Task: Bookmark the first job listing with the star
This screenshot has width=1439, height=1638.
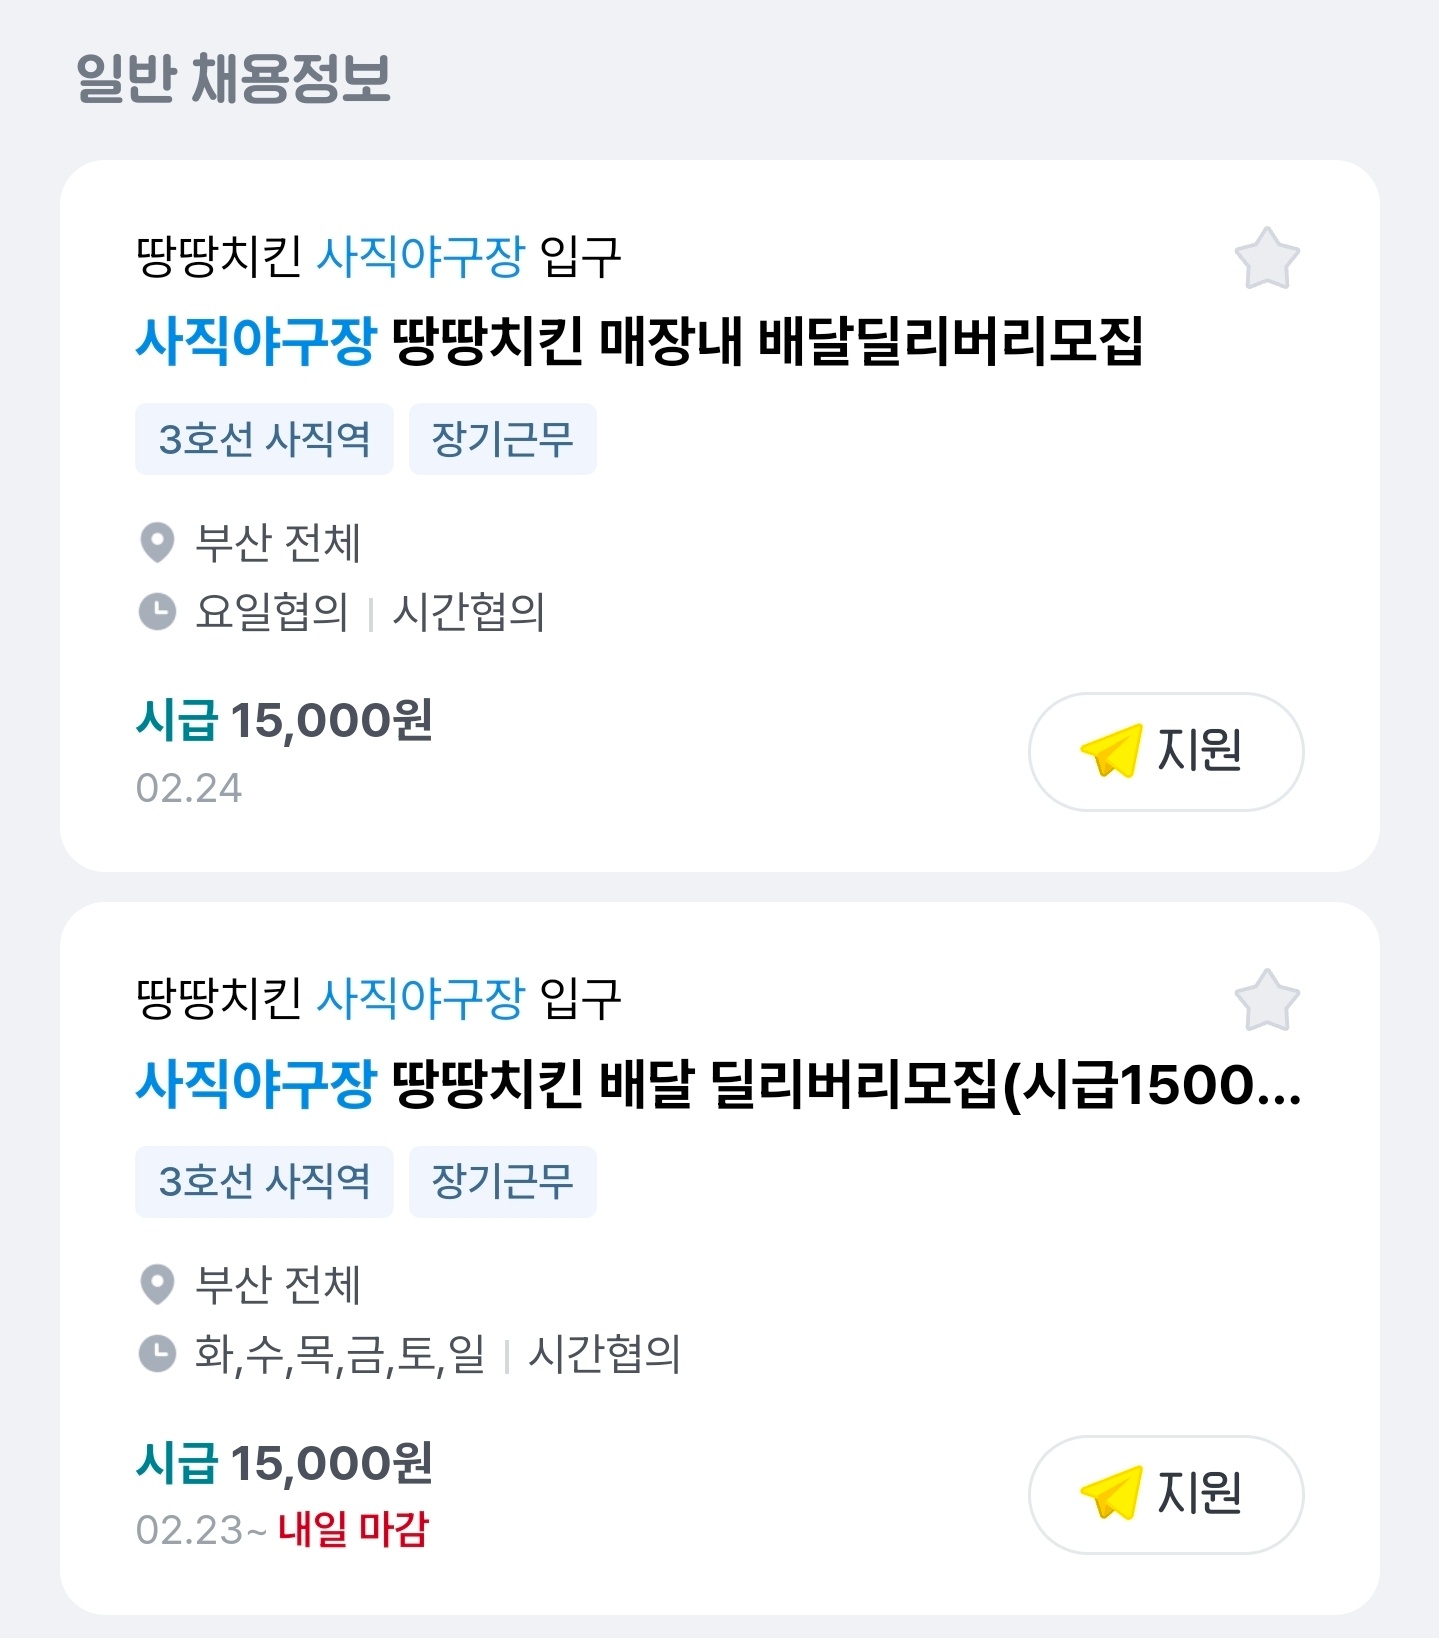Action: point(1266,259)
